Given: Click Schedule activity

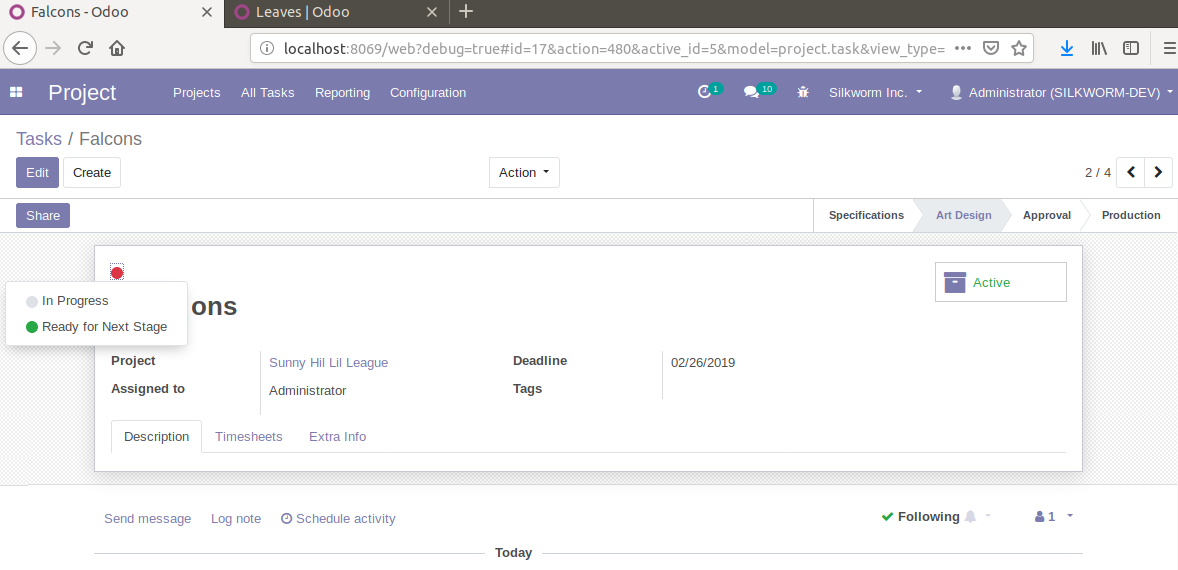Looking at the screenshot, I should [x=338, y=518].
